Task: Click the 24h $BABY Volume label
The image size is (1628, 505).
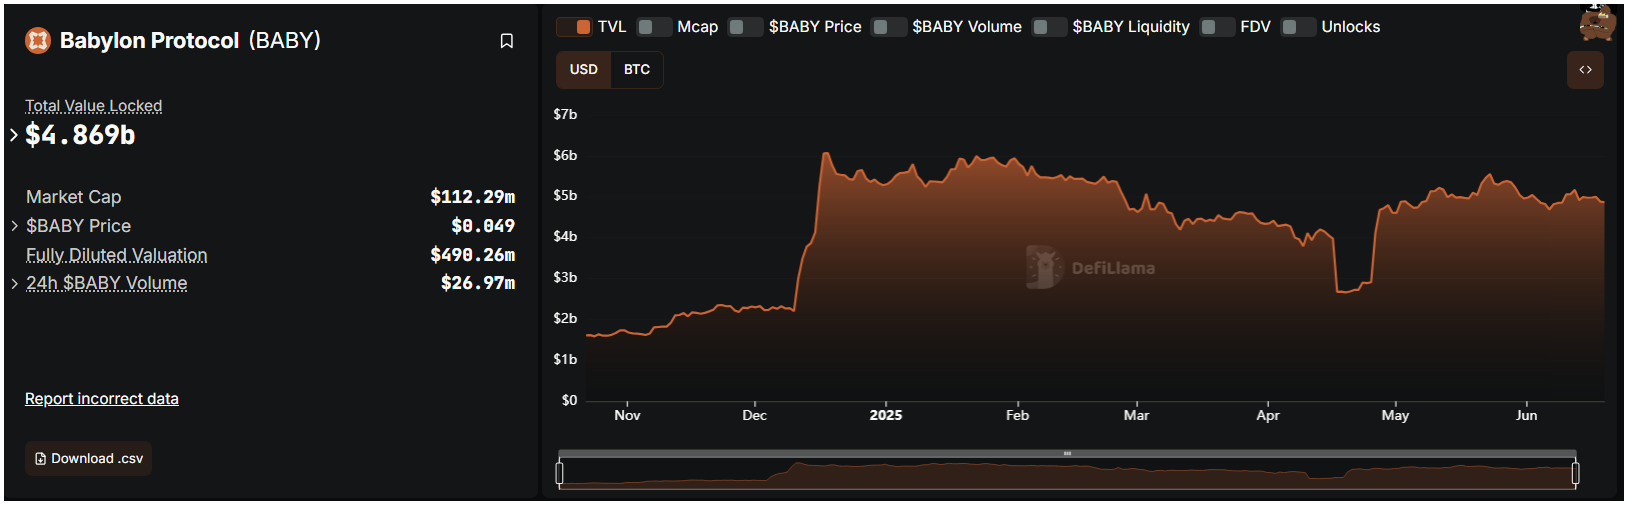Action: (107, 284)
